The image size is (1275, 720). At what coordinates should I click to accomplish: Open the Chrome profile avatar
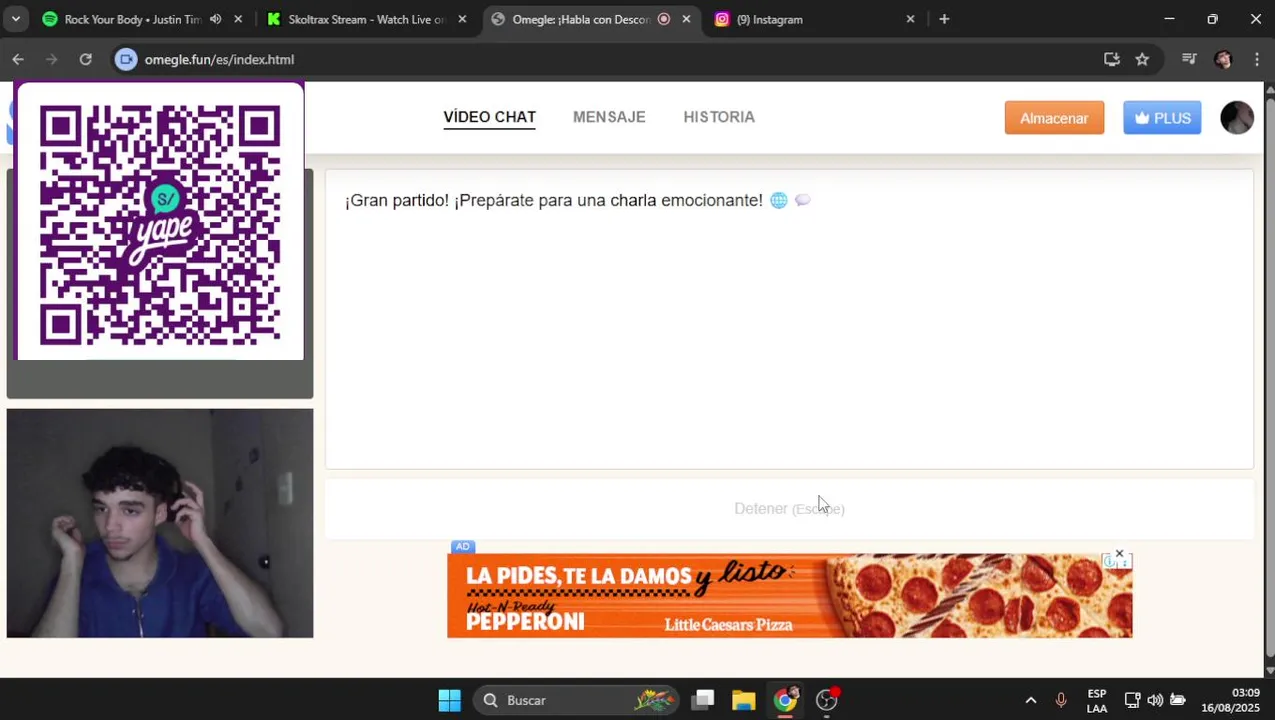[1223, 59]
